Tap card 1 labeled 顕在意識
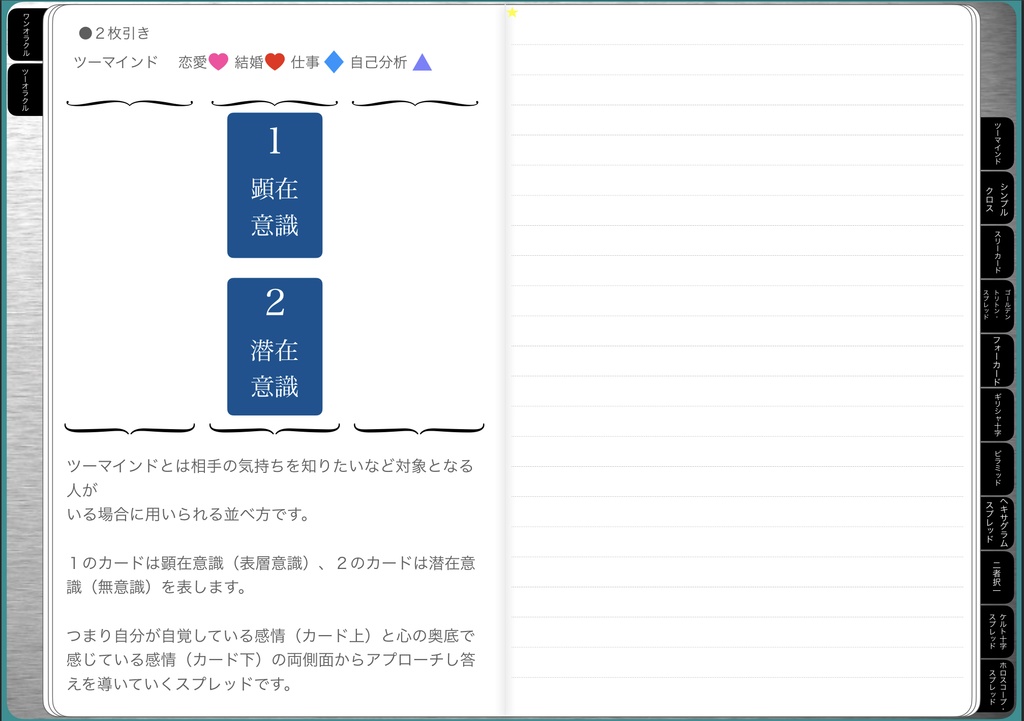Screen dimensions: 1024x721 click(274, 185)
